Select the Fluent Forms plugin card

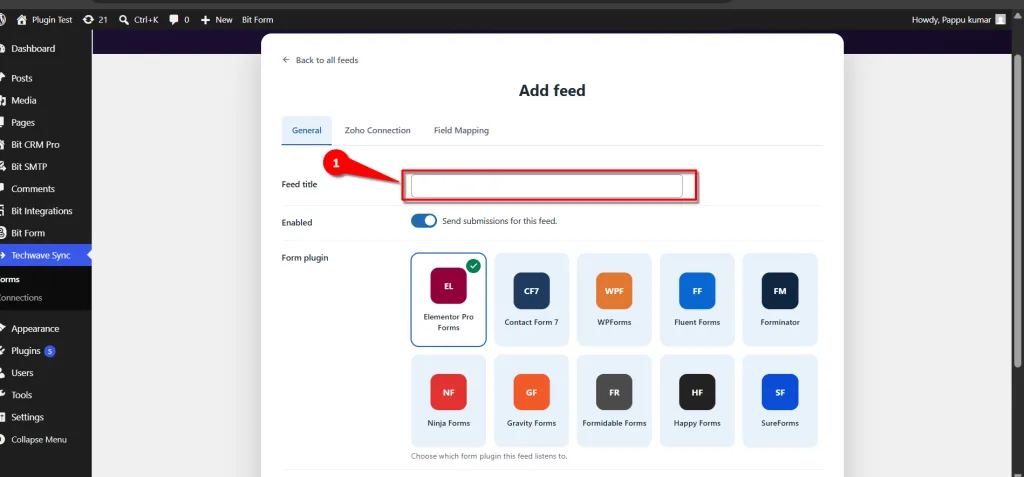pyautogui.click(x=697, y=299)
